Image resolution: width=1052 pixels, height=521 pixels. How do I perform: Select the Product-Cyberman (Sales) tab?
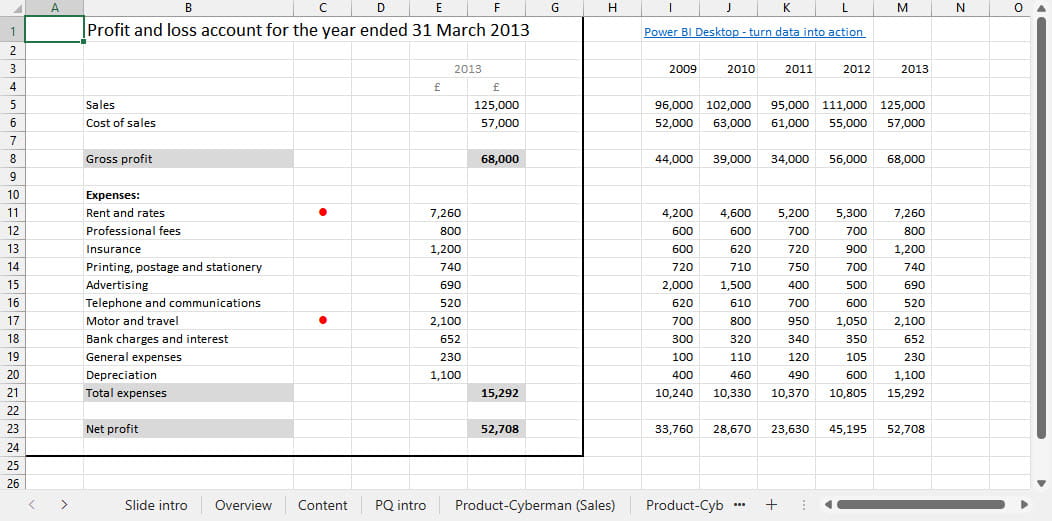[x=535, y=505]
